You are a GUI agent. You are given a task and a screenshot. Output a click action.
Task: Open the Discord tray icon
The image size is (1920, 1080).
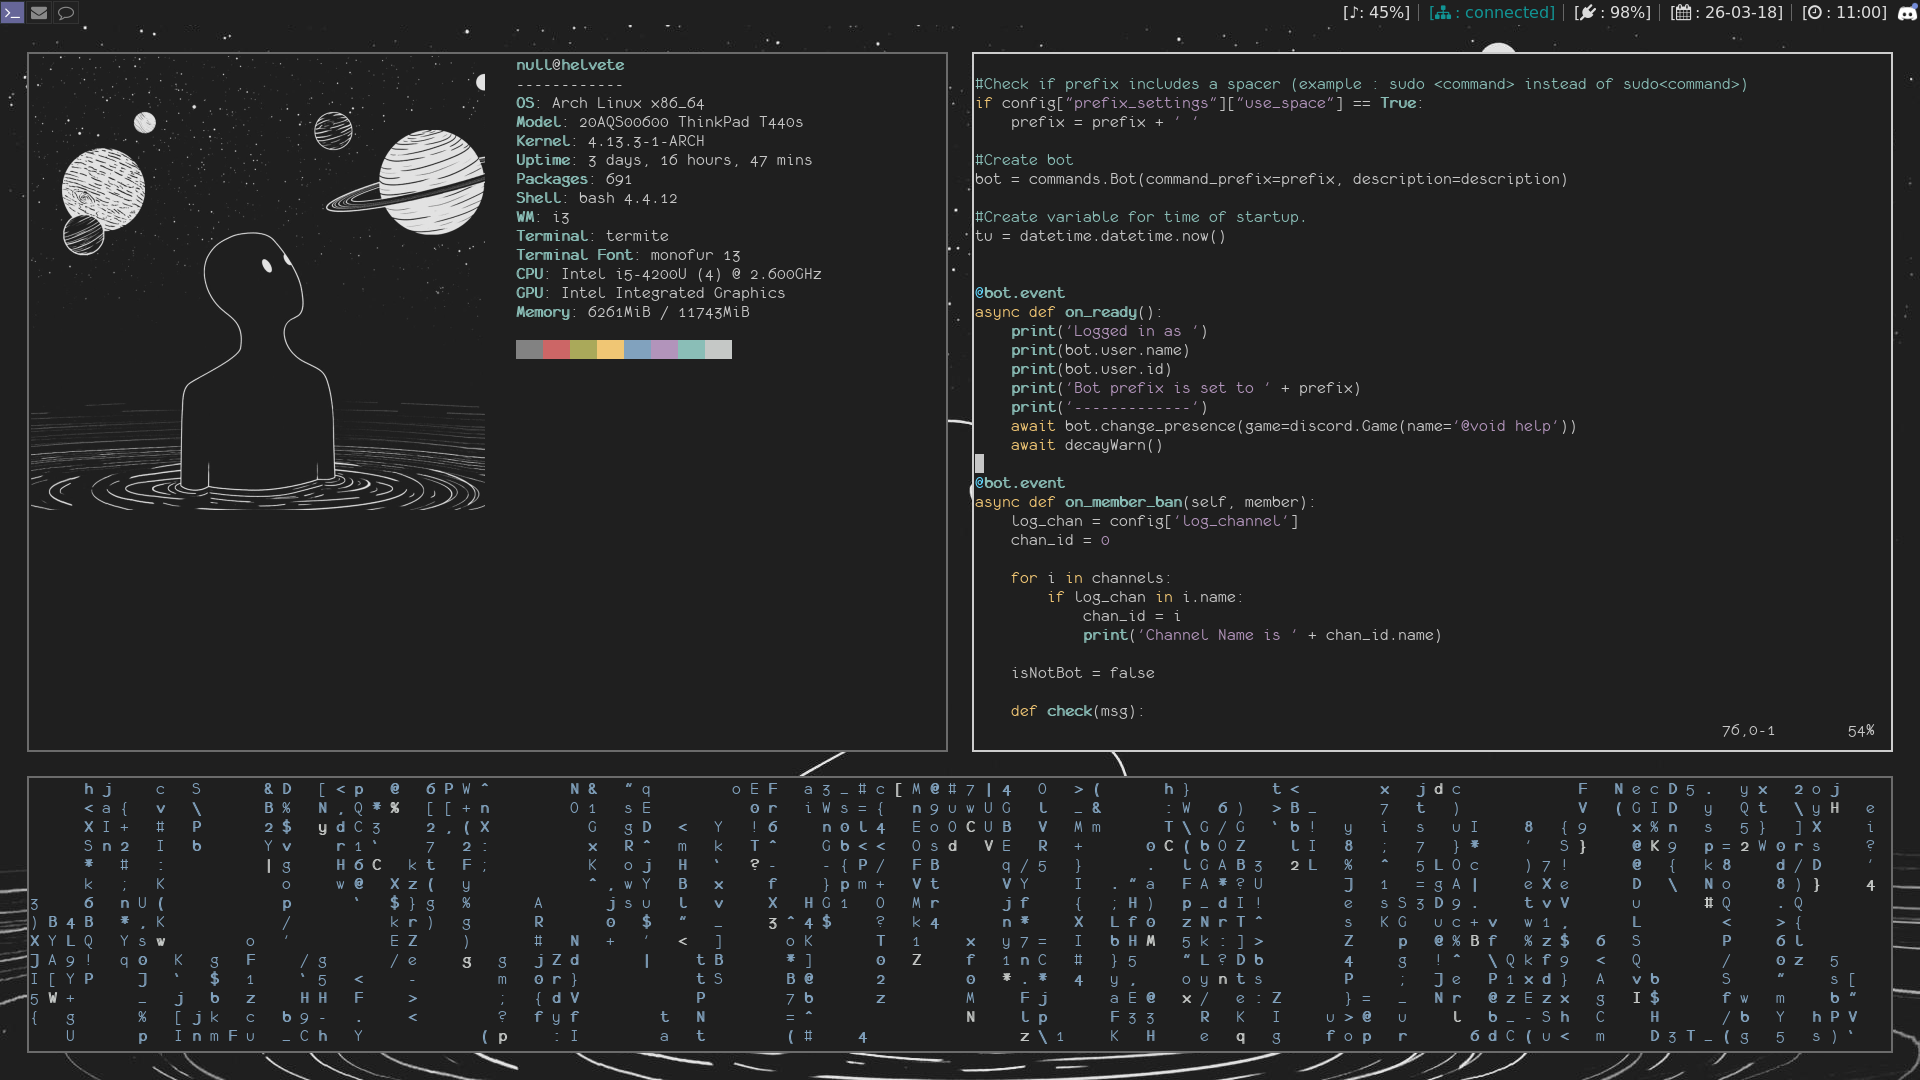(1906, 13)
